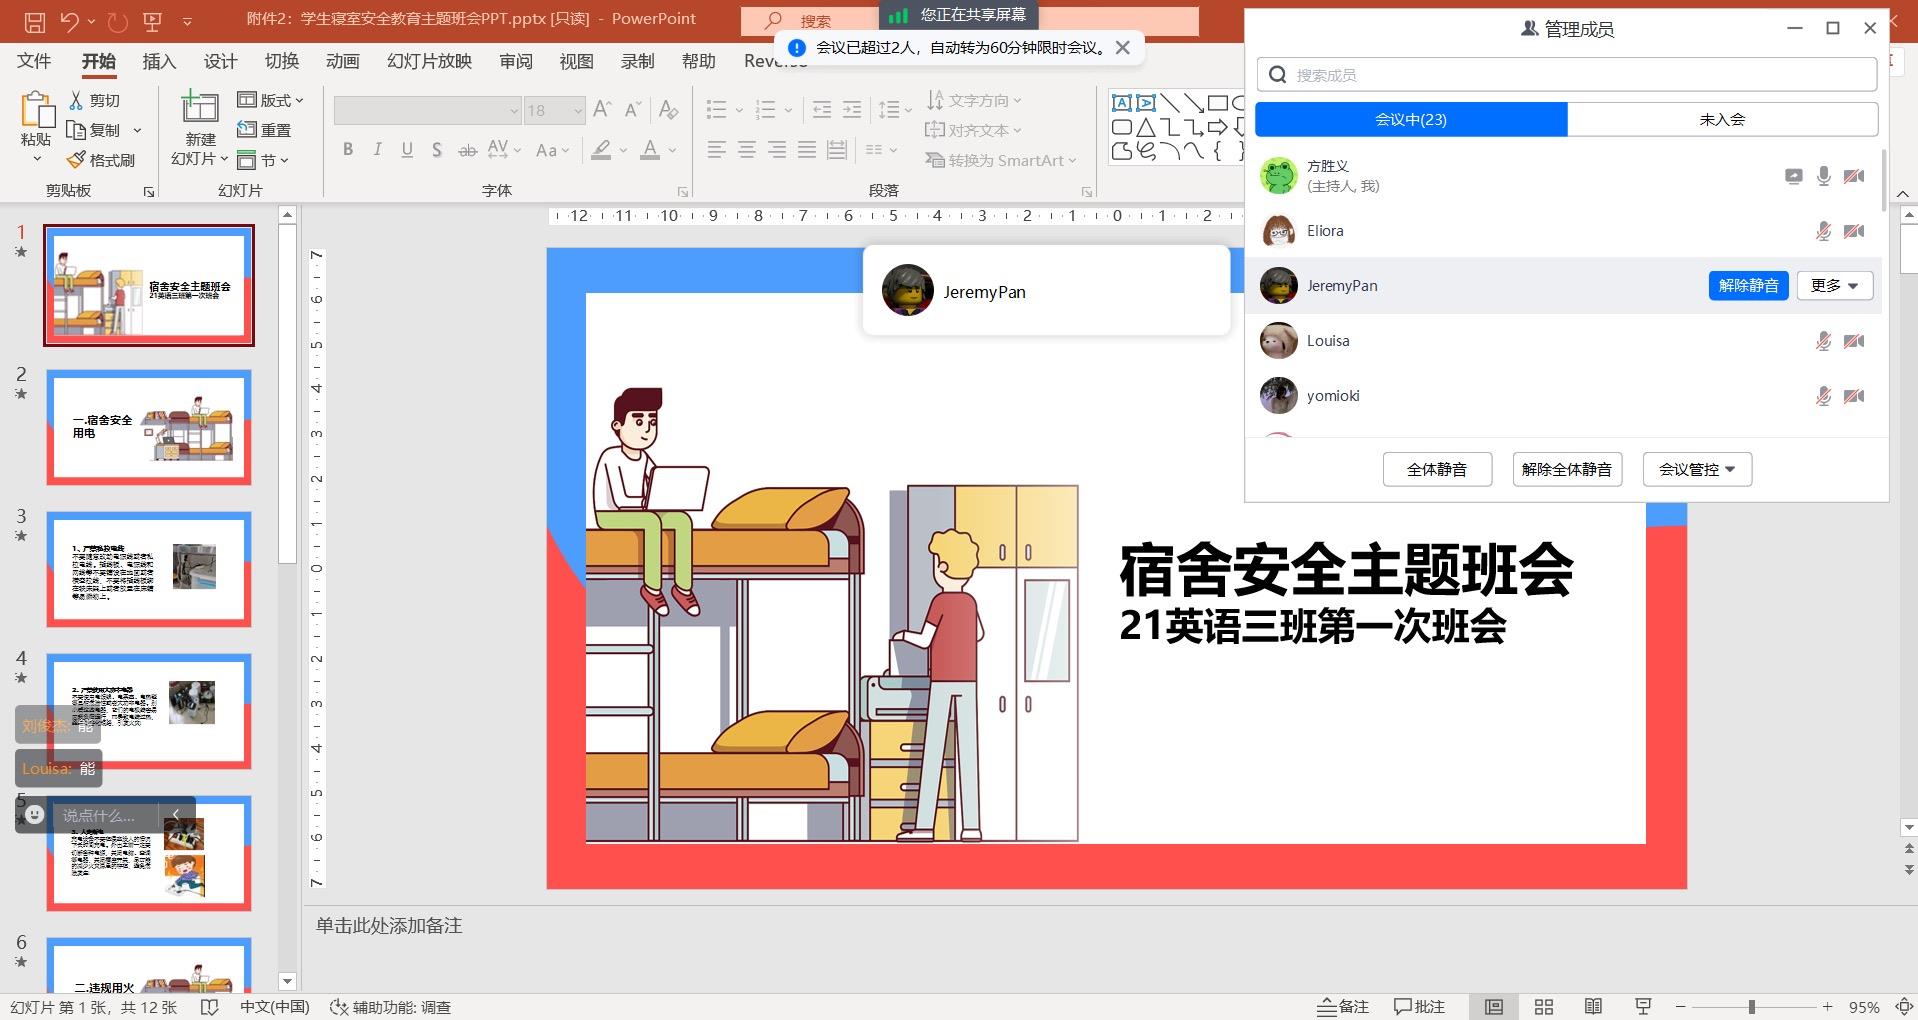
Task: Click Unmute (解除静音) for JeremyPan
Action: [1748, 285]
